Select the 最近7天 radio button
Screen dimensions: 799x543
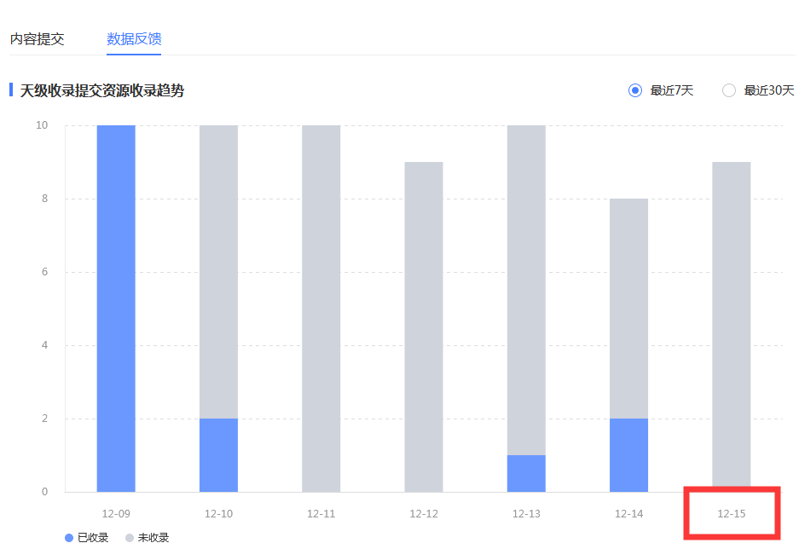[x=635, y=91]
